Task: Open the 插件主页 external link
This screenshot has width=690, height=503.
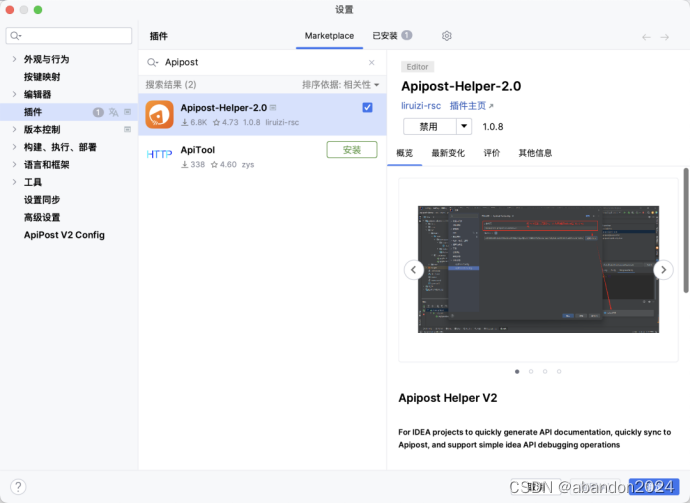Action: point(471,106)
